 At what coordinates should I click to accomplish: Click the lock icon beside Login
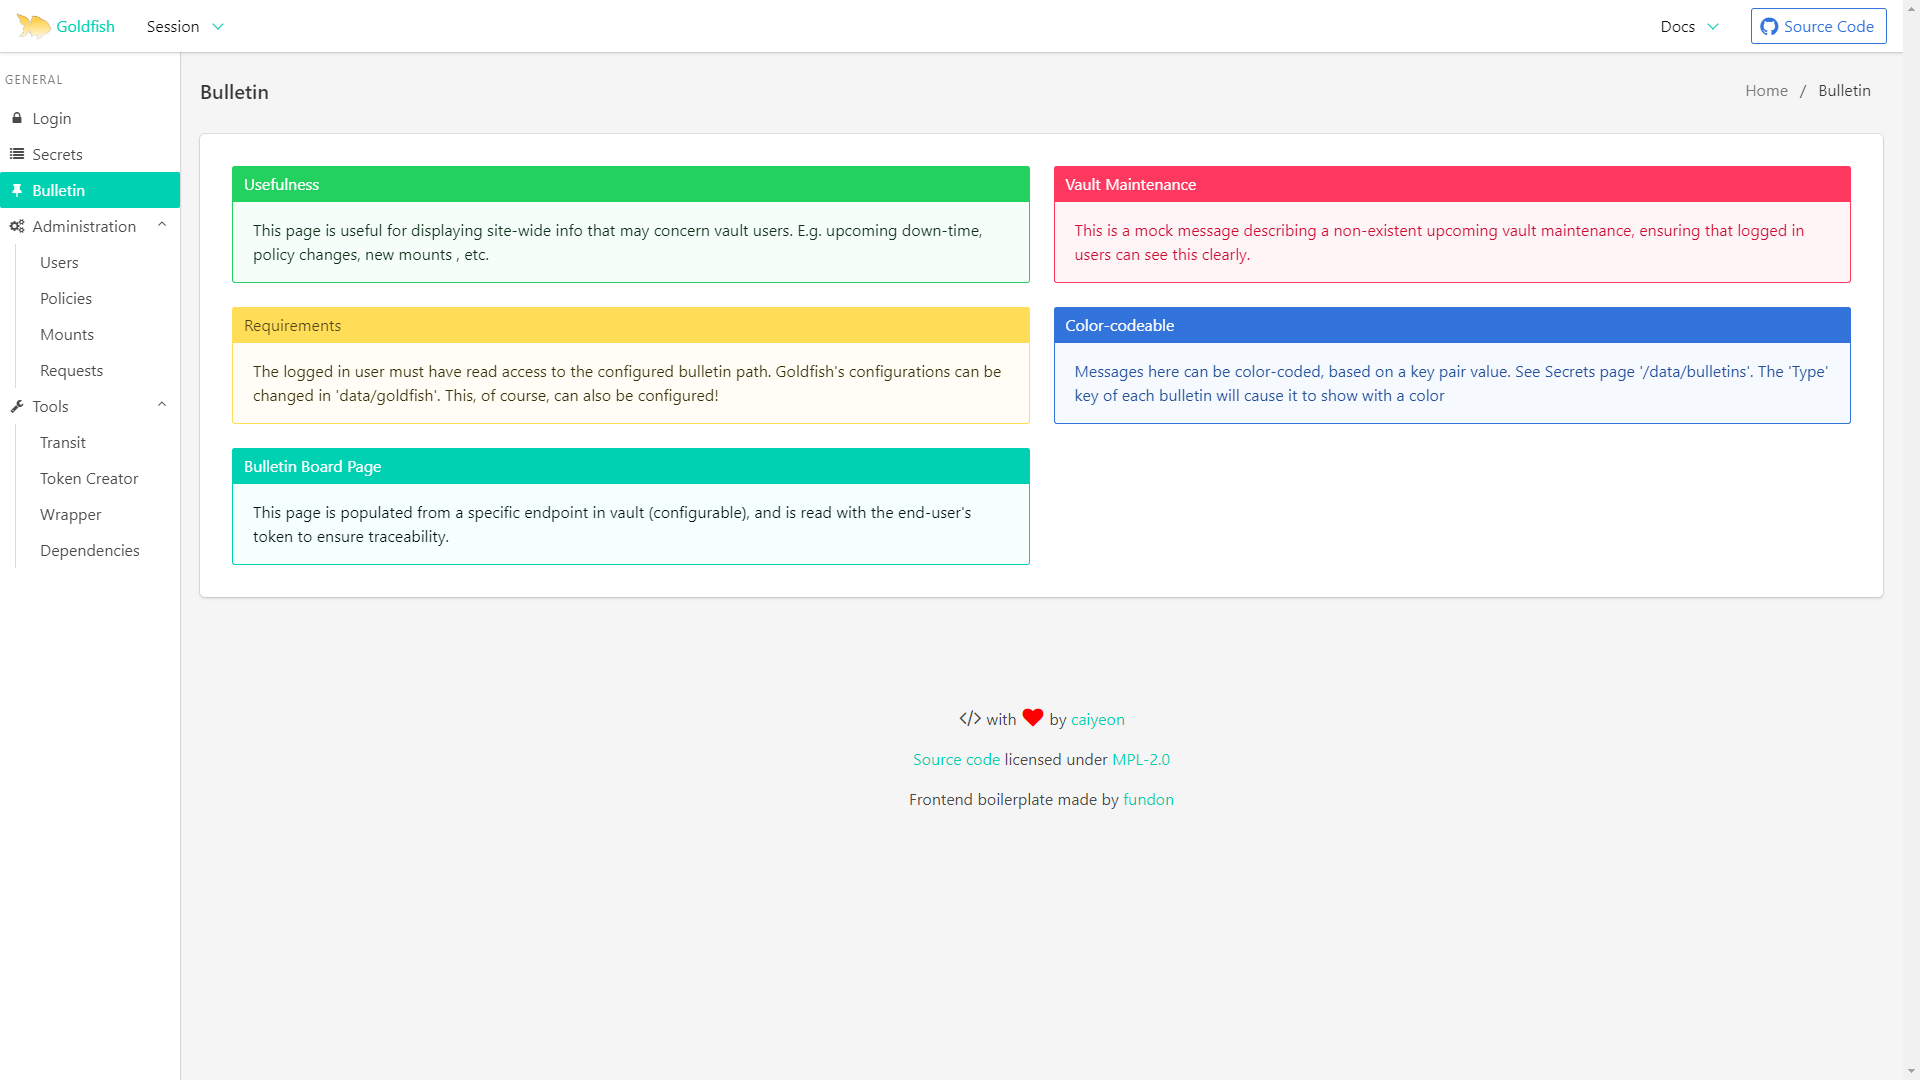[x=17, y=118]
